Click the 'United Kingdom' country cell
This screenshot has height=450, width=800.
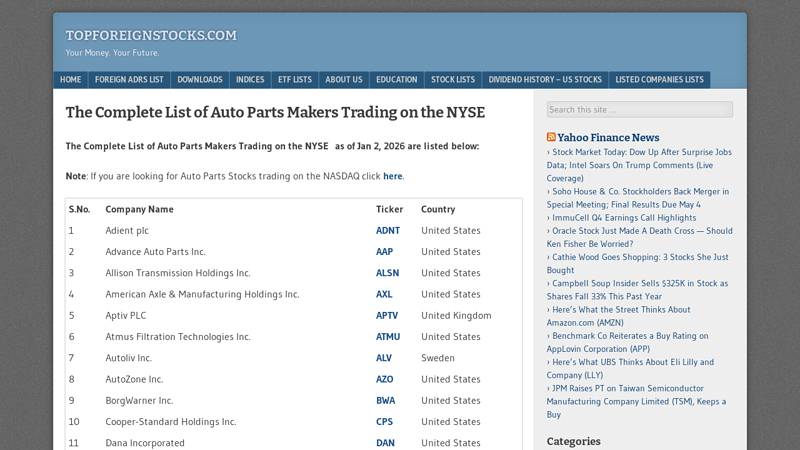coord(456,316)
